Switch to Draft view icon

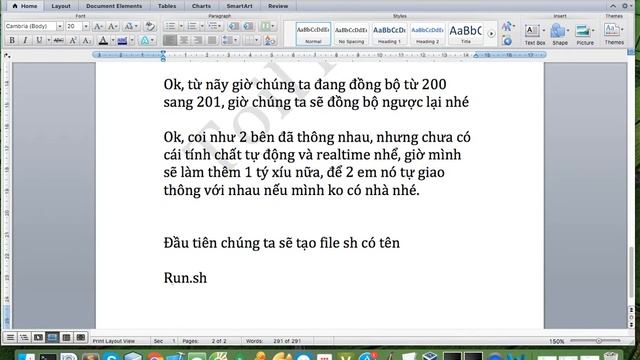[x=10, y=337]
